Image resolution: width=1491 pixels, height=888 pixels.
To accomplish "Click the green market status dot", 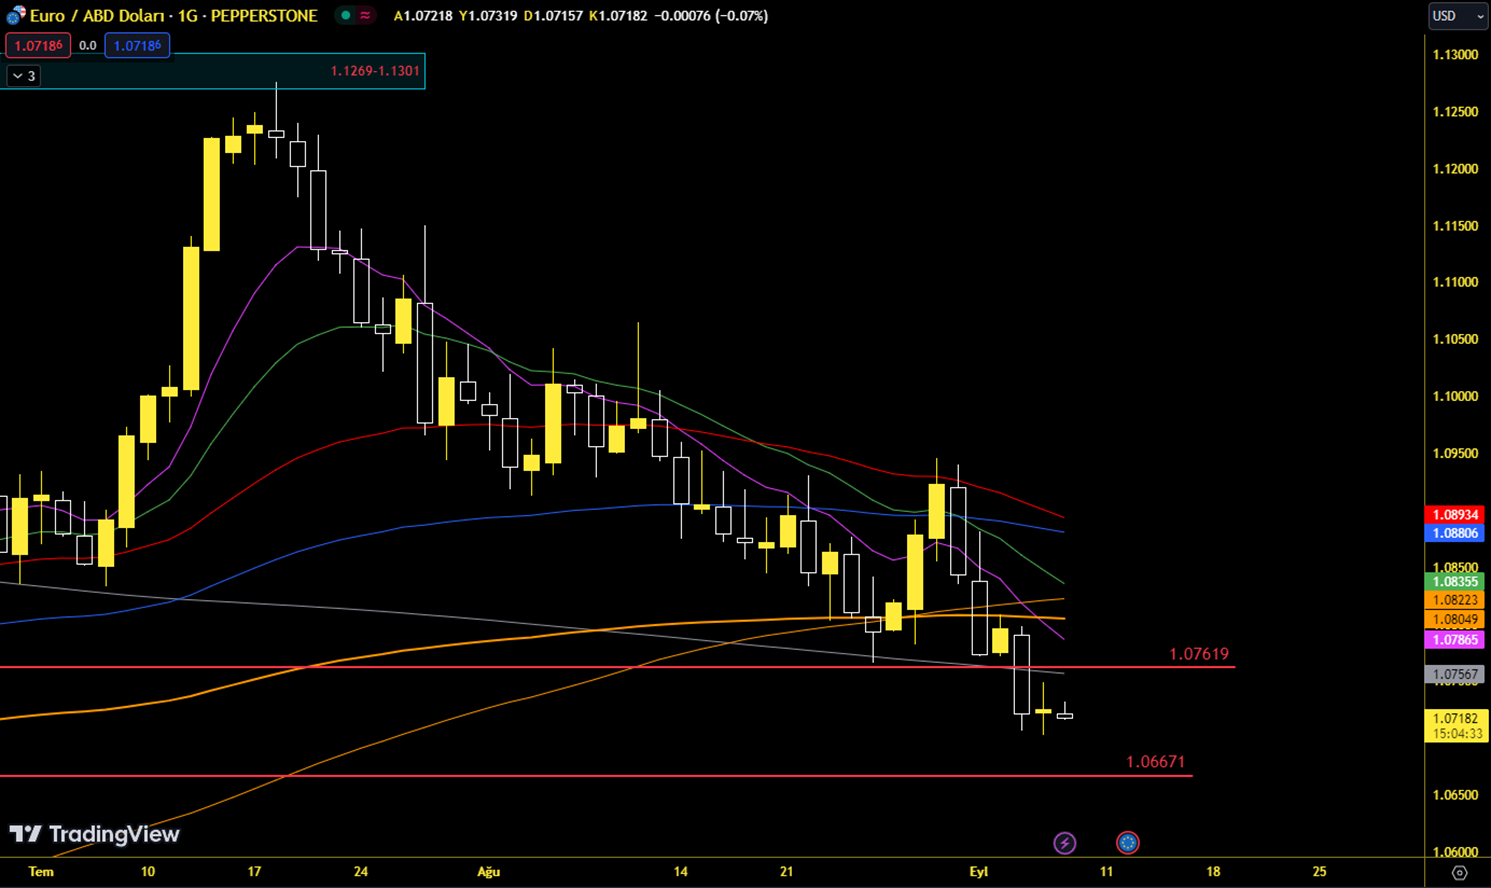I will click(346, 16).
